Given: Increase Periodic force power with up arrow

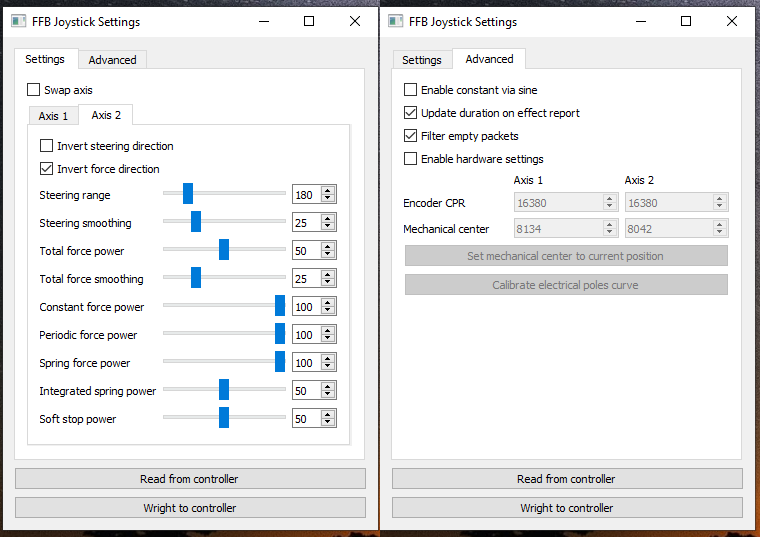Looking at the screenshot, I should pos(328,331).
